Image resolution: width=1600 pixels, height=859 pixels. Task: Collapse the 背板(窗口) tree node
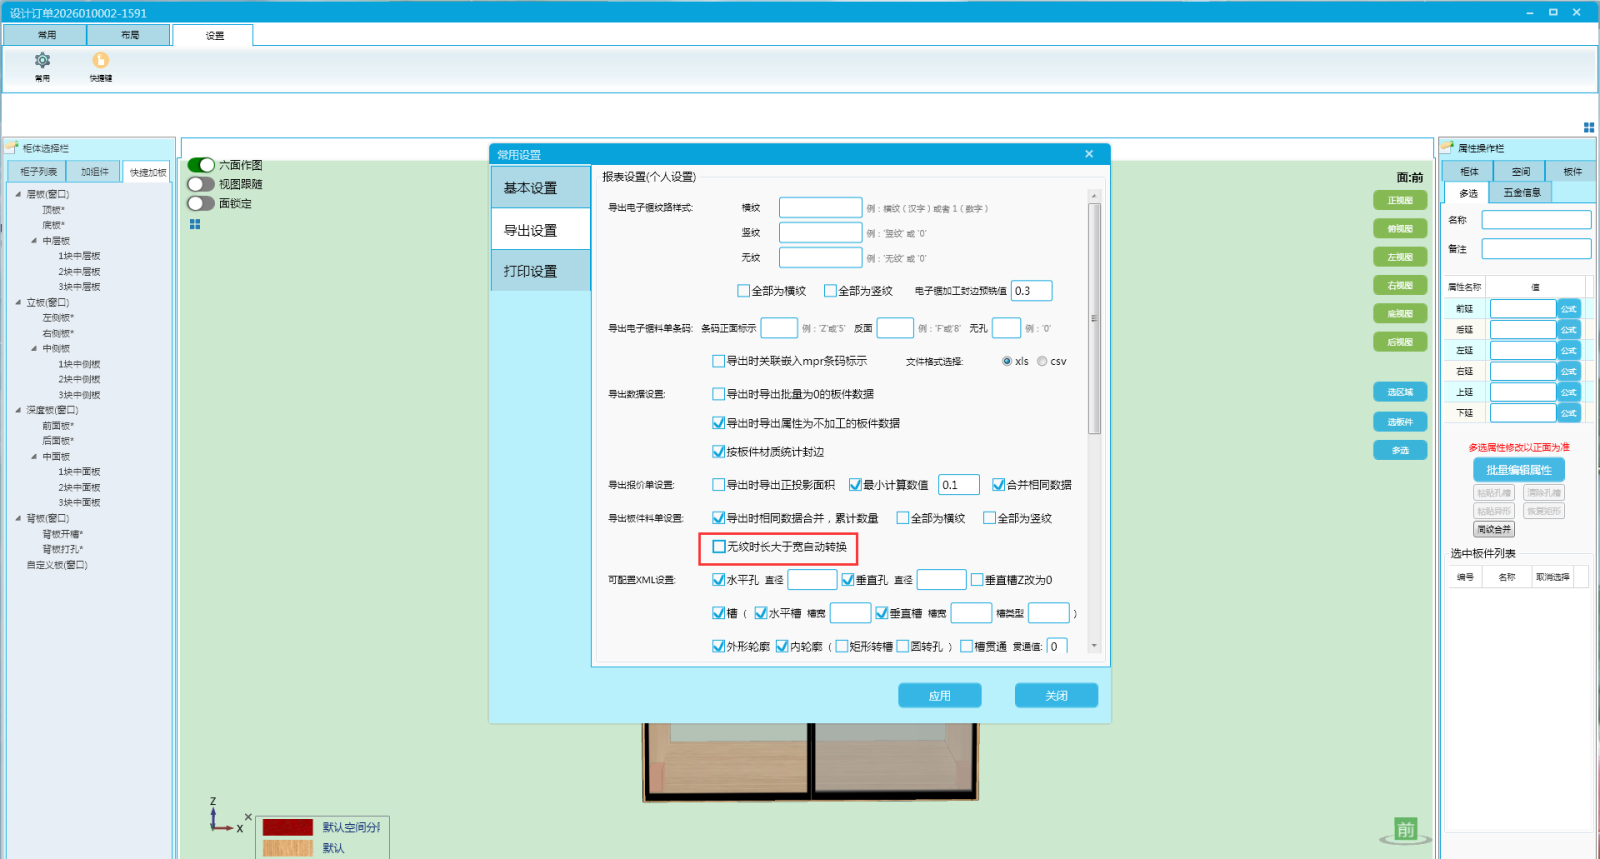[18, 518]
